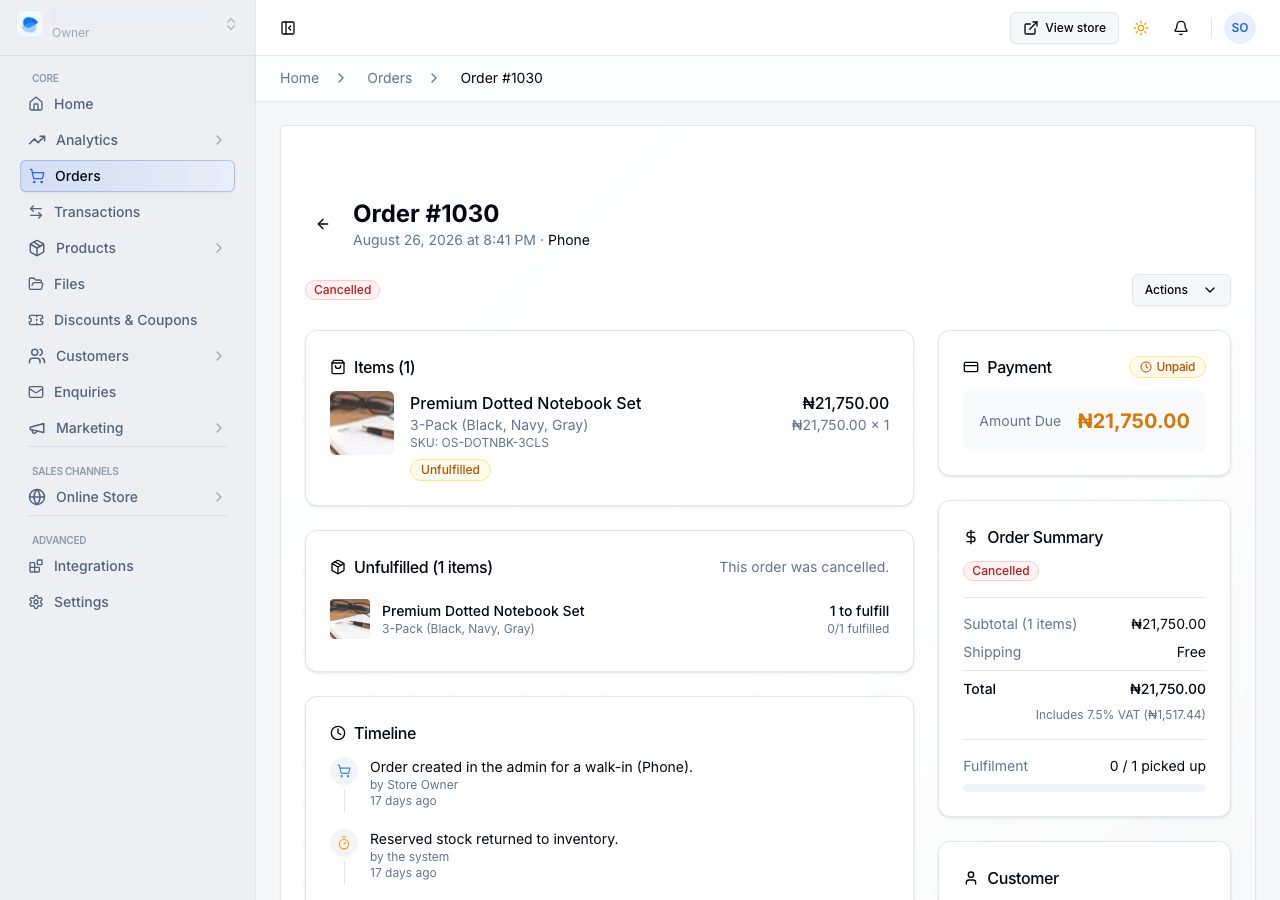Open Integrations in the sidebar
1280x900 pixels.
127,566
